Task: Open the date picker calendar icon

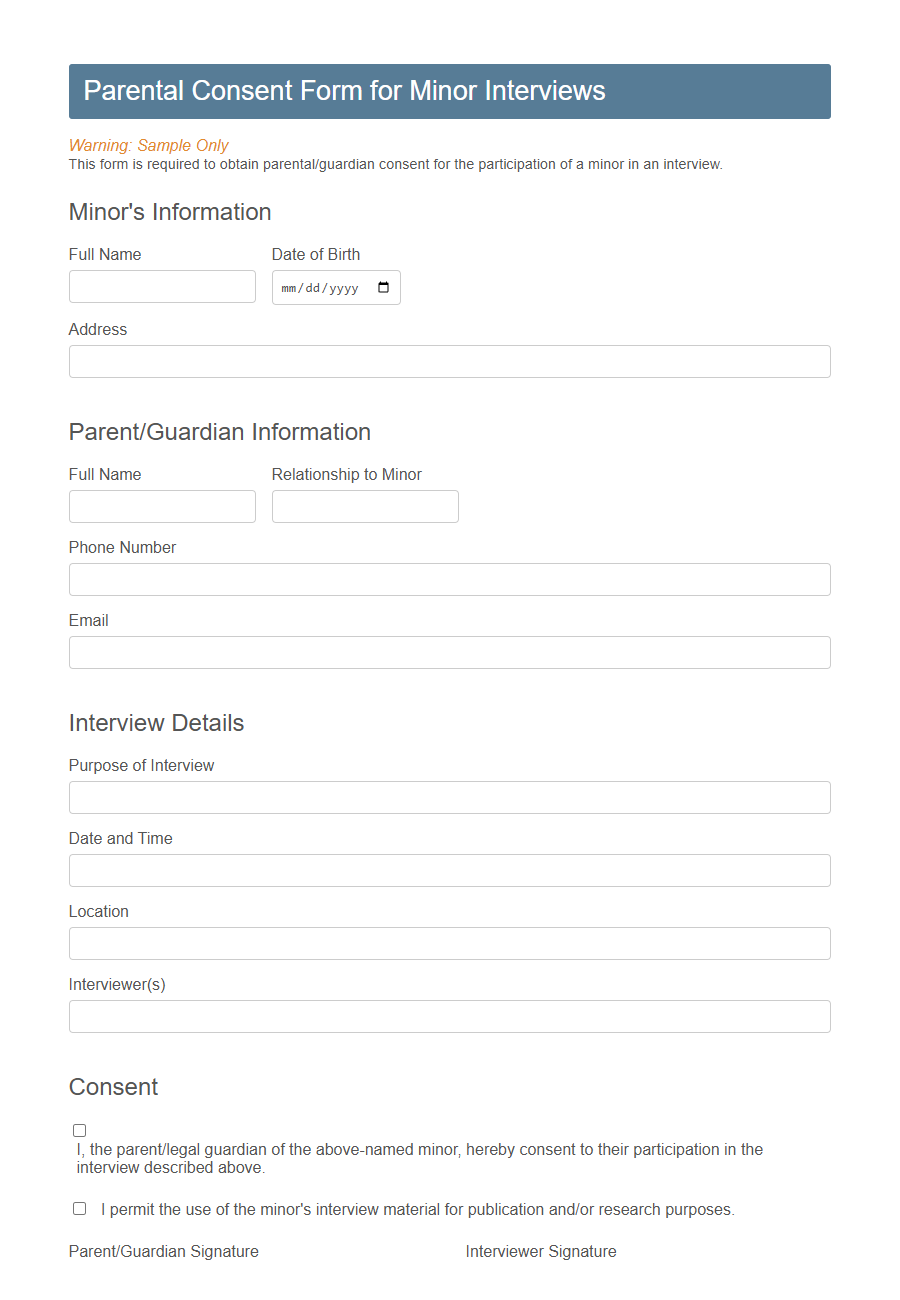Action: [x=384, y=287]
